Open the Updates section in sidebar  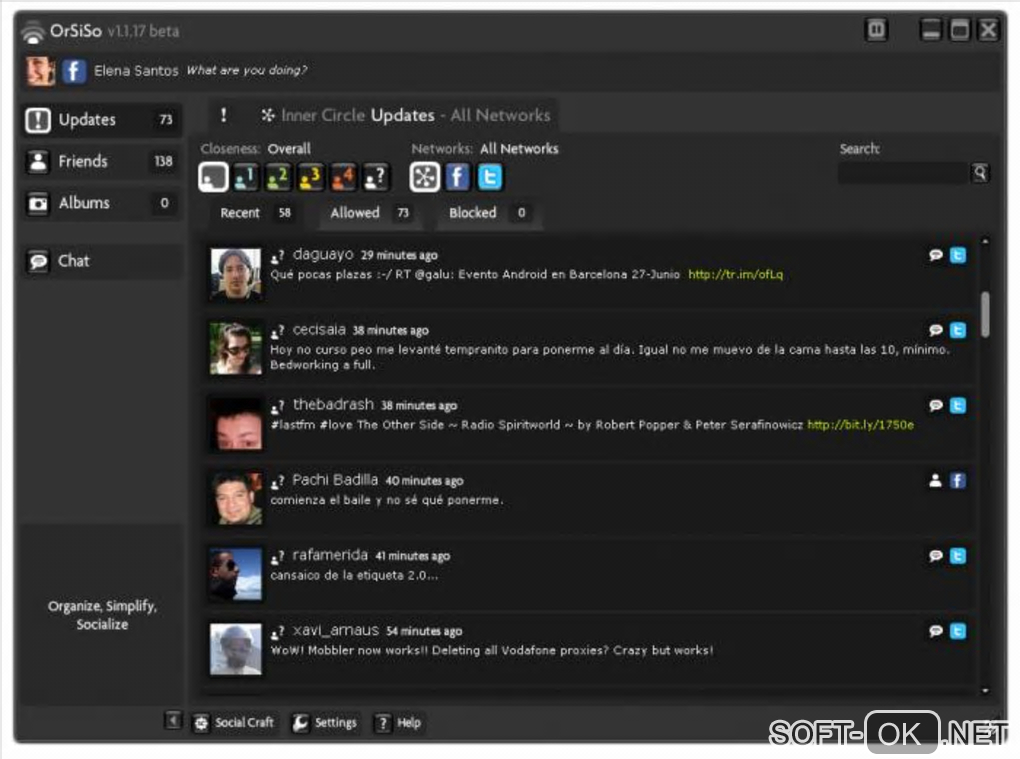tap(101, 120)
